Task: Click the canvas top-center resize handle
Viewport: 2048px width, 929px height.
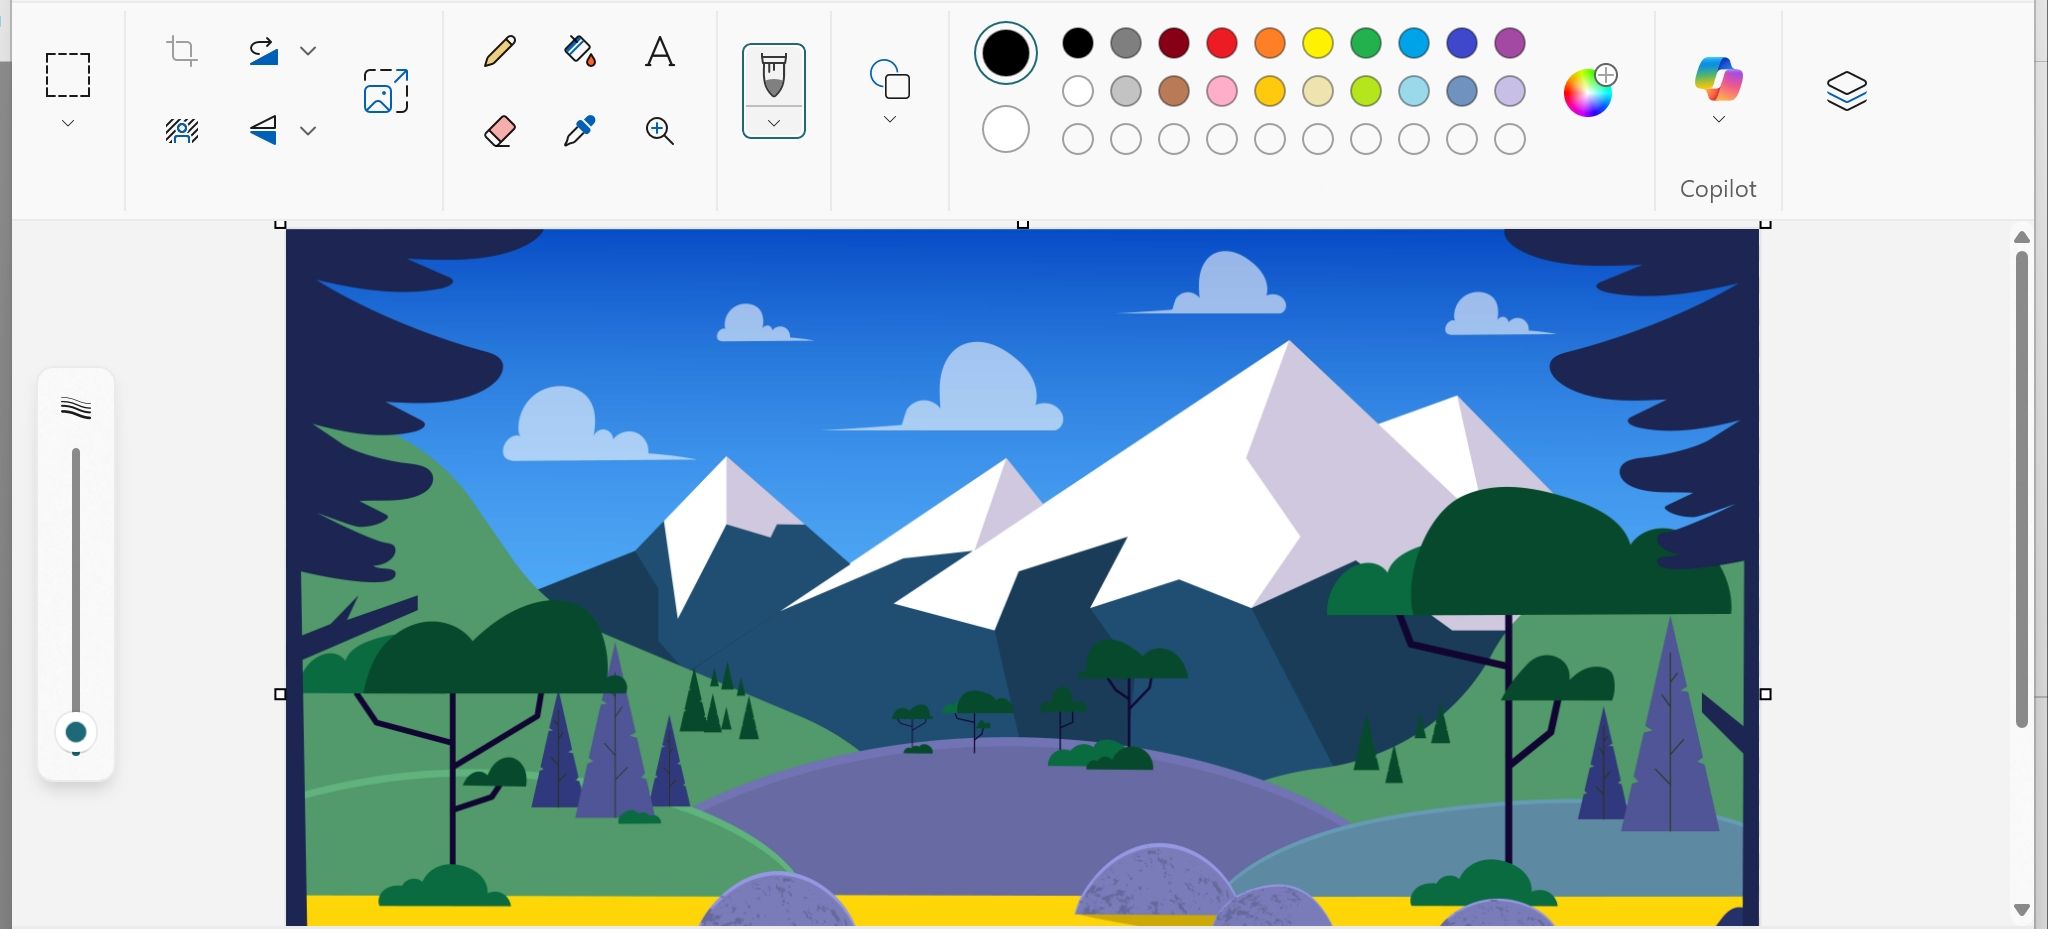Action: click(1023, 225)
